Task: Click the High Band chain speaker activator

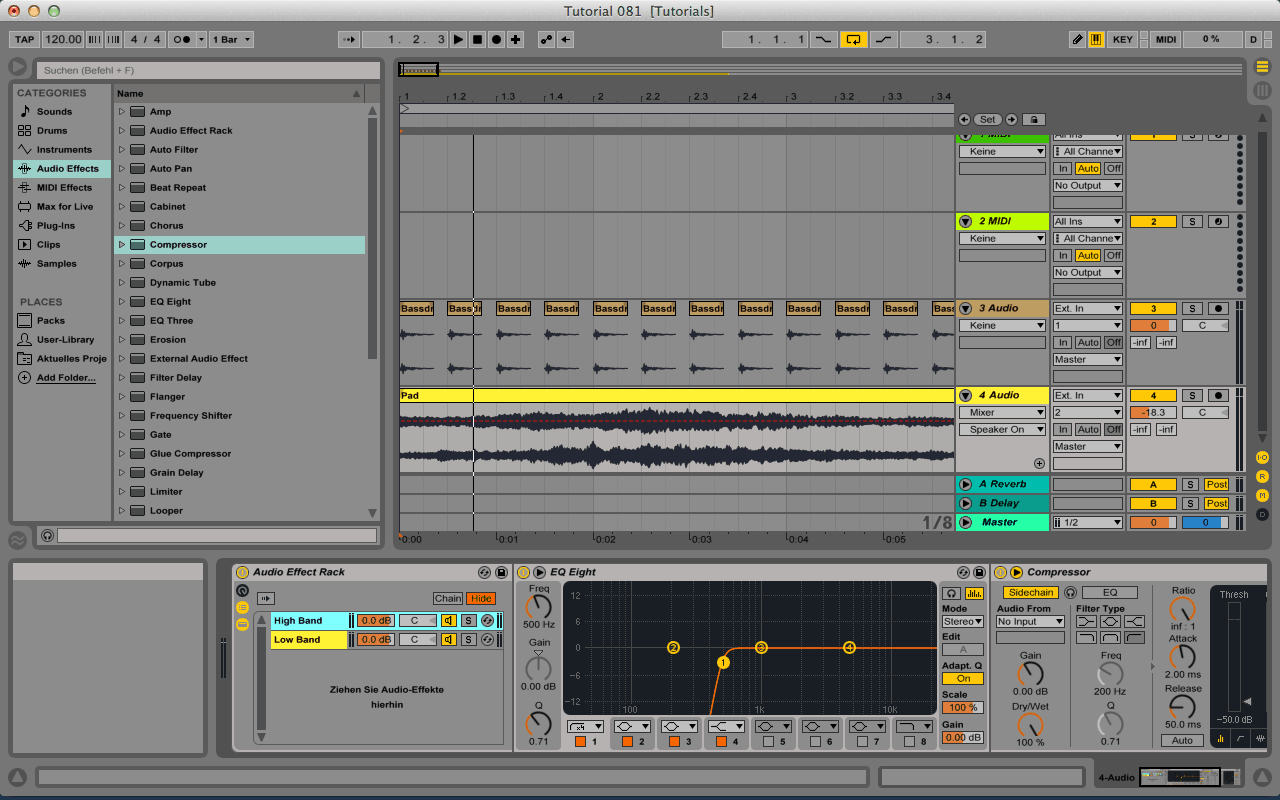Action: [x=448, y=621]
